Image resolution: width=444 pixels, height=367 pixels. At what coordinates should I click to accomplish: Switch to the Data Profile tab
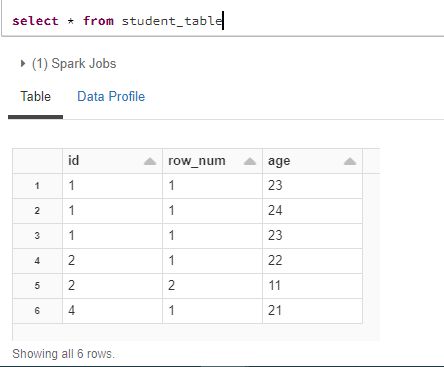111,97
